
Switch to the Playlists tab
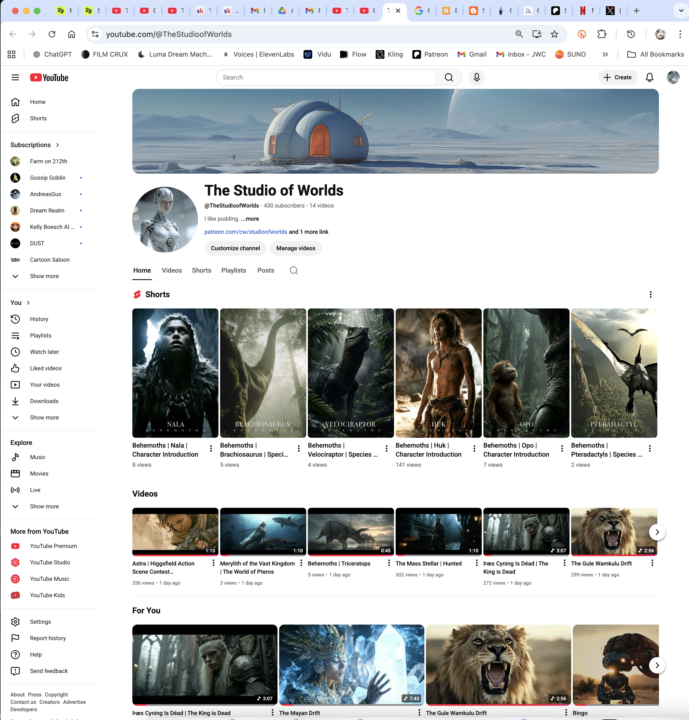point(233,270)
